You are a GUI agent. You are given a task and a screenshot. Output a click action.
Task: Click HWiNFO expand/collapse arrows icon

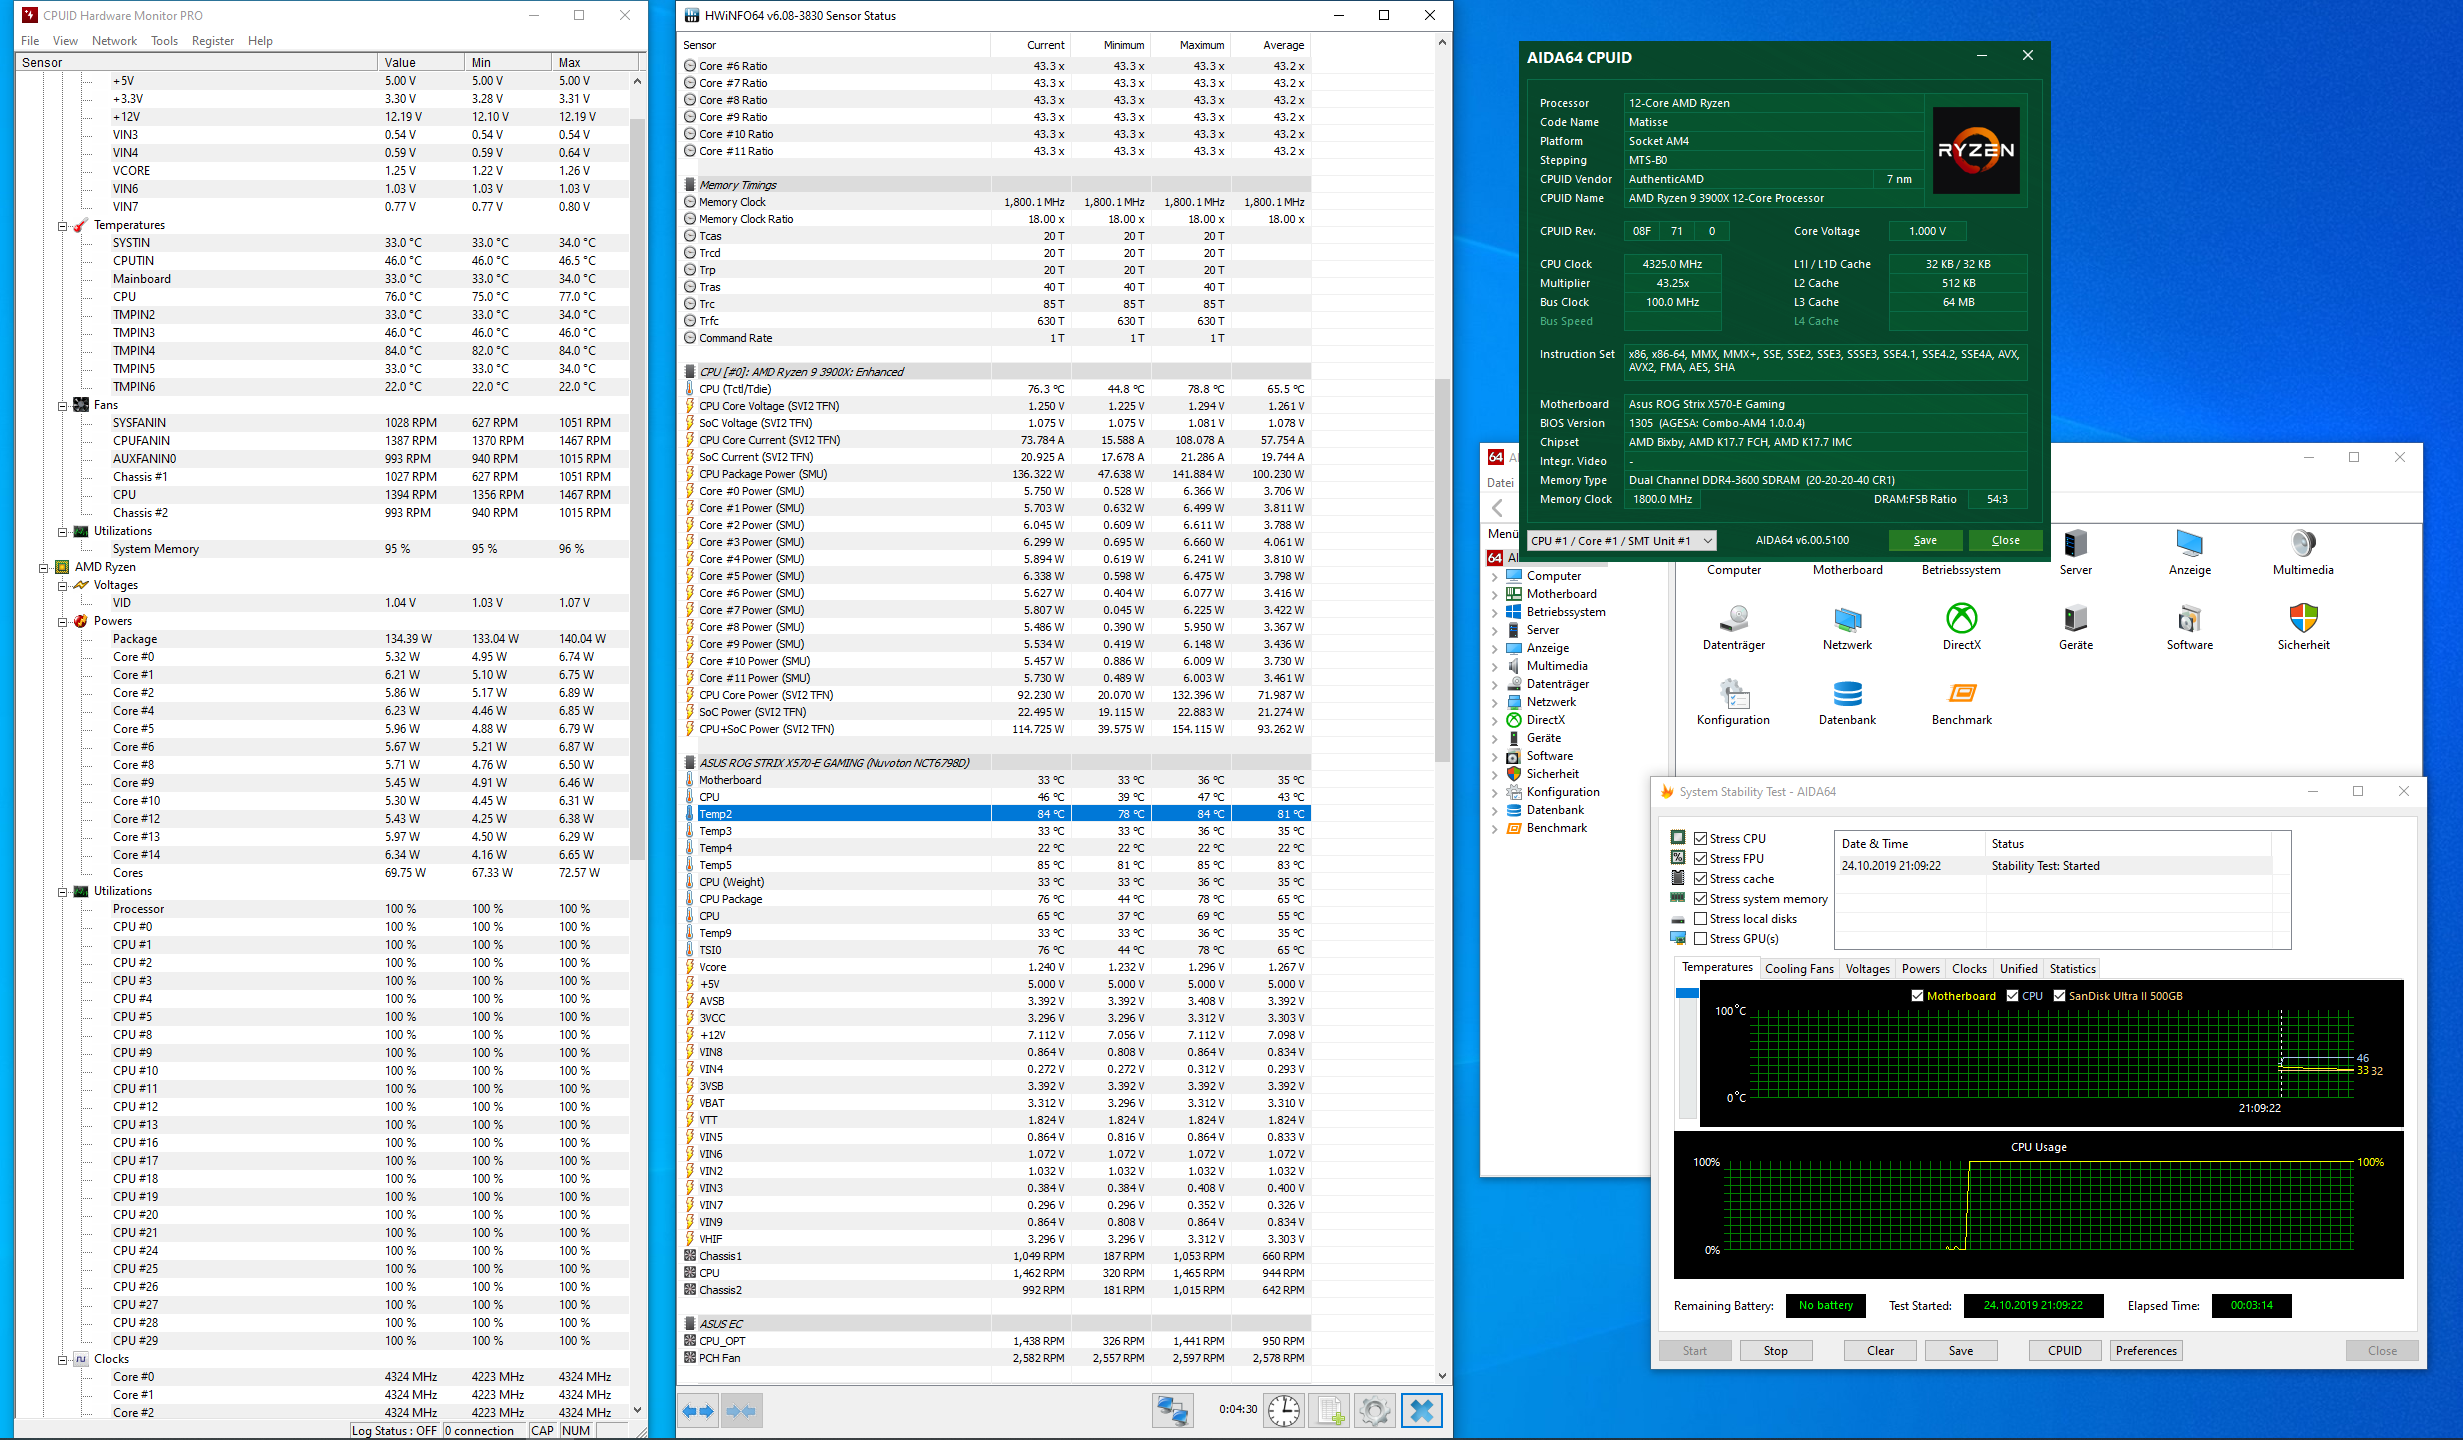point(698,1411)
